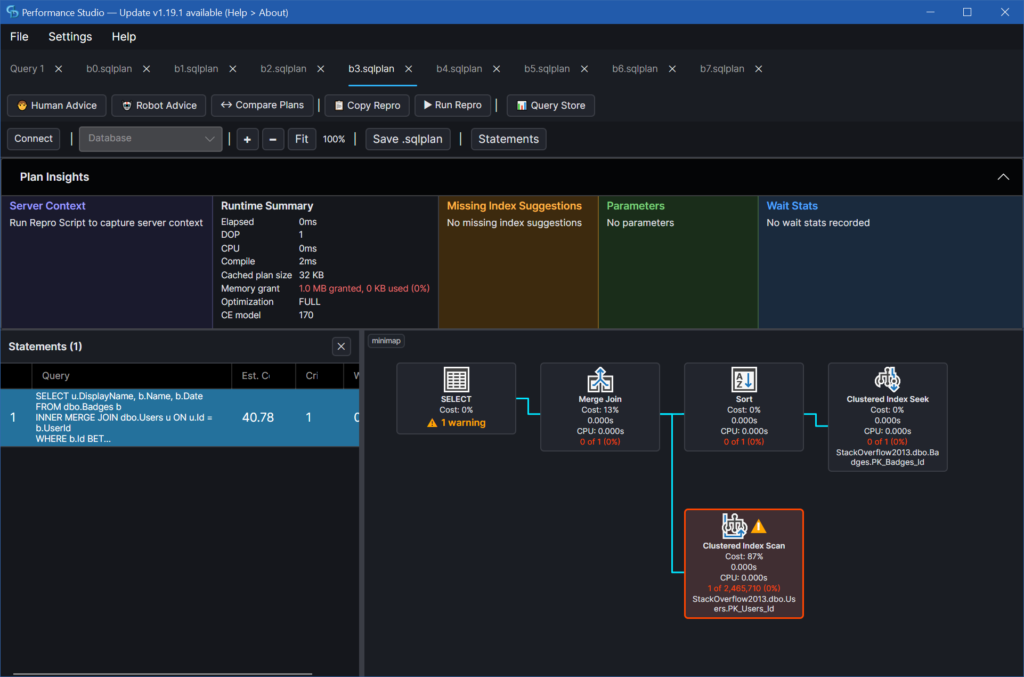Click the Parameters heading
1024x677 pixels.
635,206
